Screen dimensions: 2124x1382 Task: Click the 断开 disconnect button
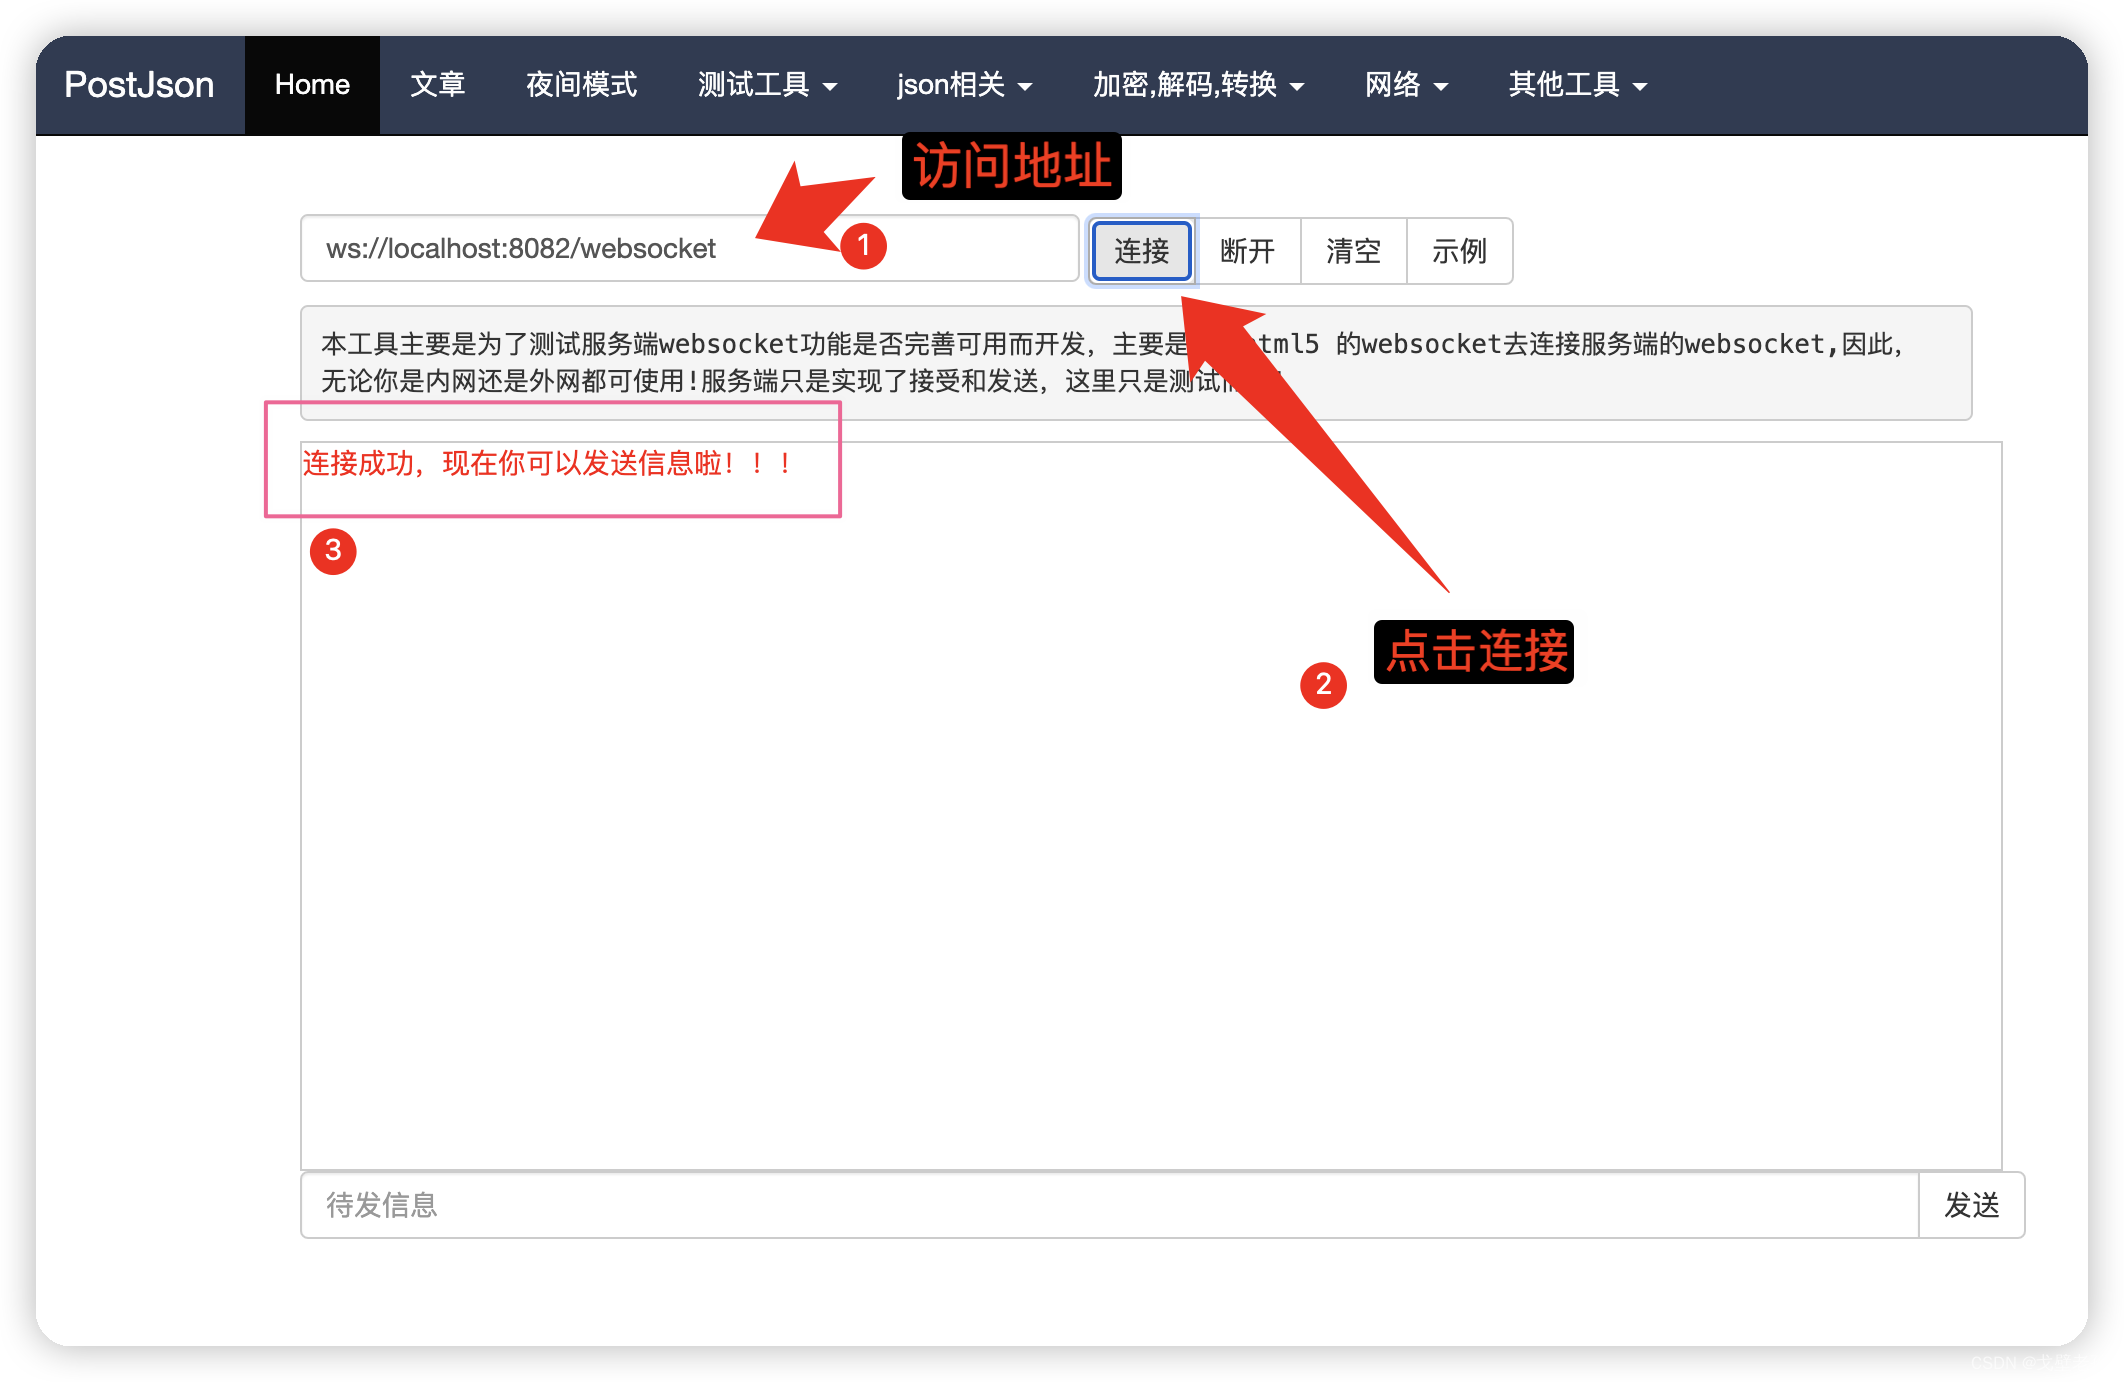tap(1247, 251)
